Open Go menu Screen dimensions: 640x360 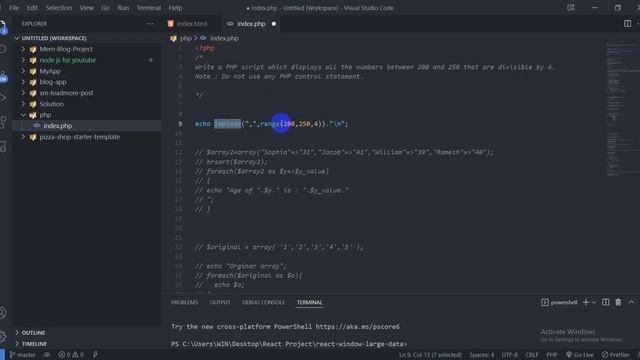click(x=105, y=8)
